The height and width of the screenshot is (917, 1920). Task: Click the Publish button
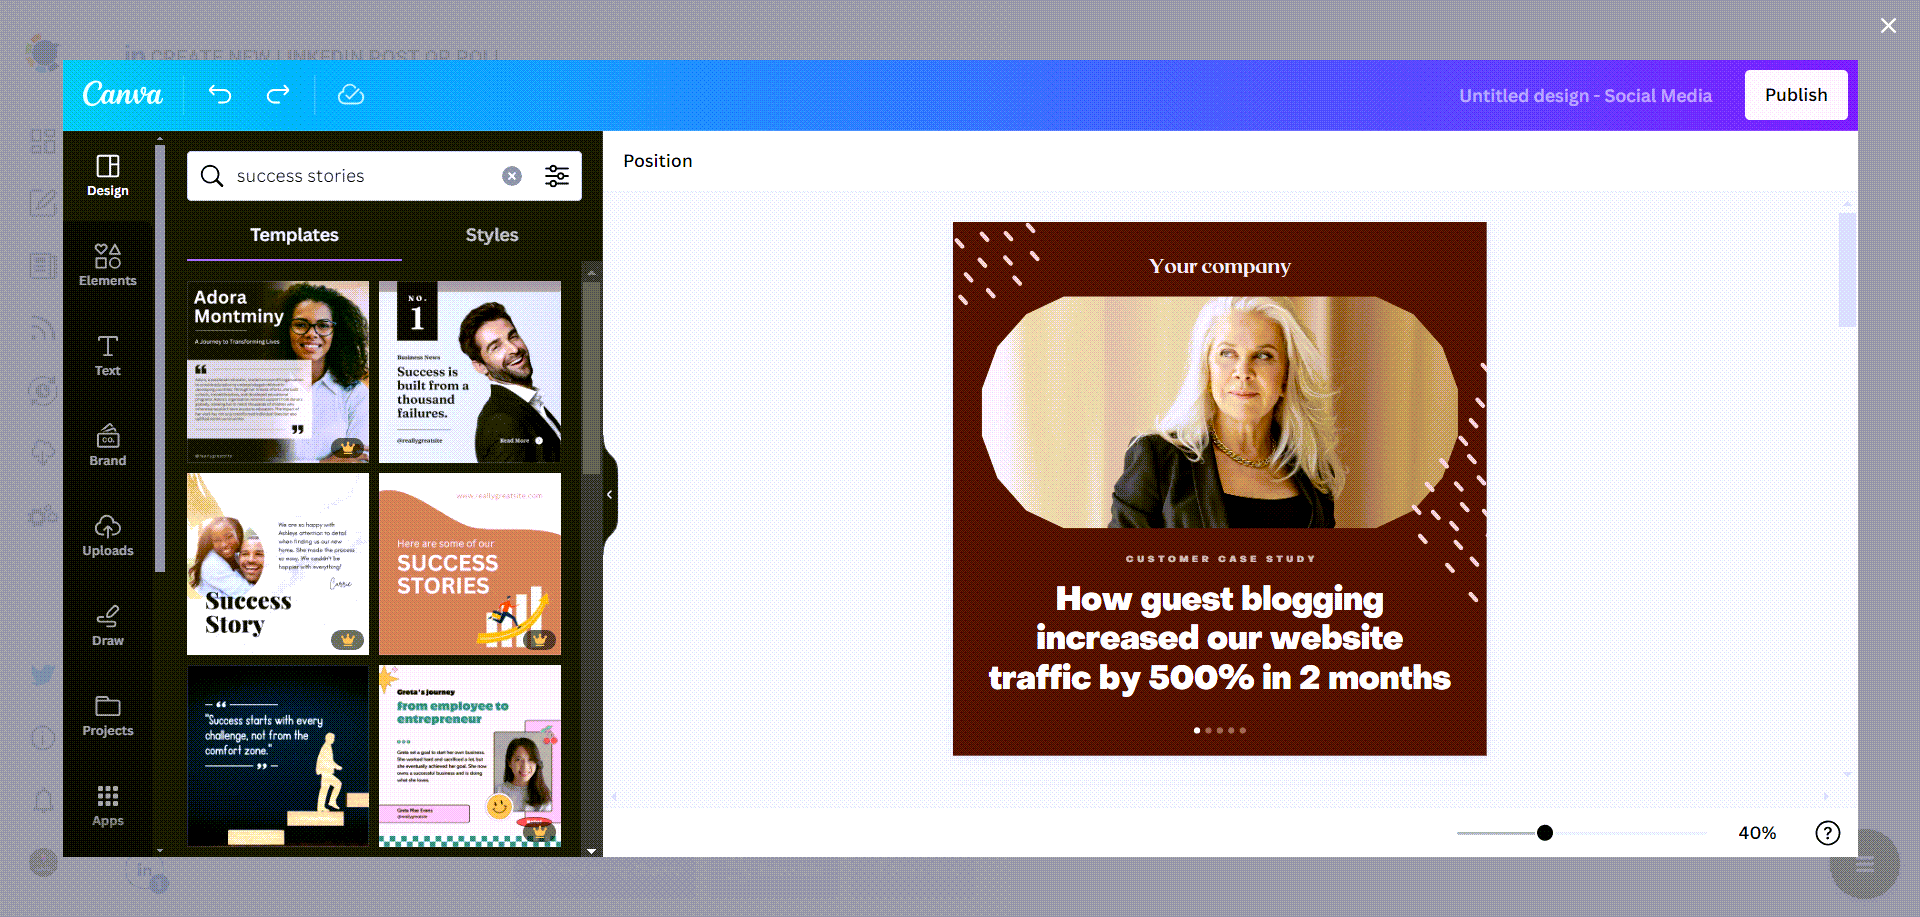(x=1795, y=95)
